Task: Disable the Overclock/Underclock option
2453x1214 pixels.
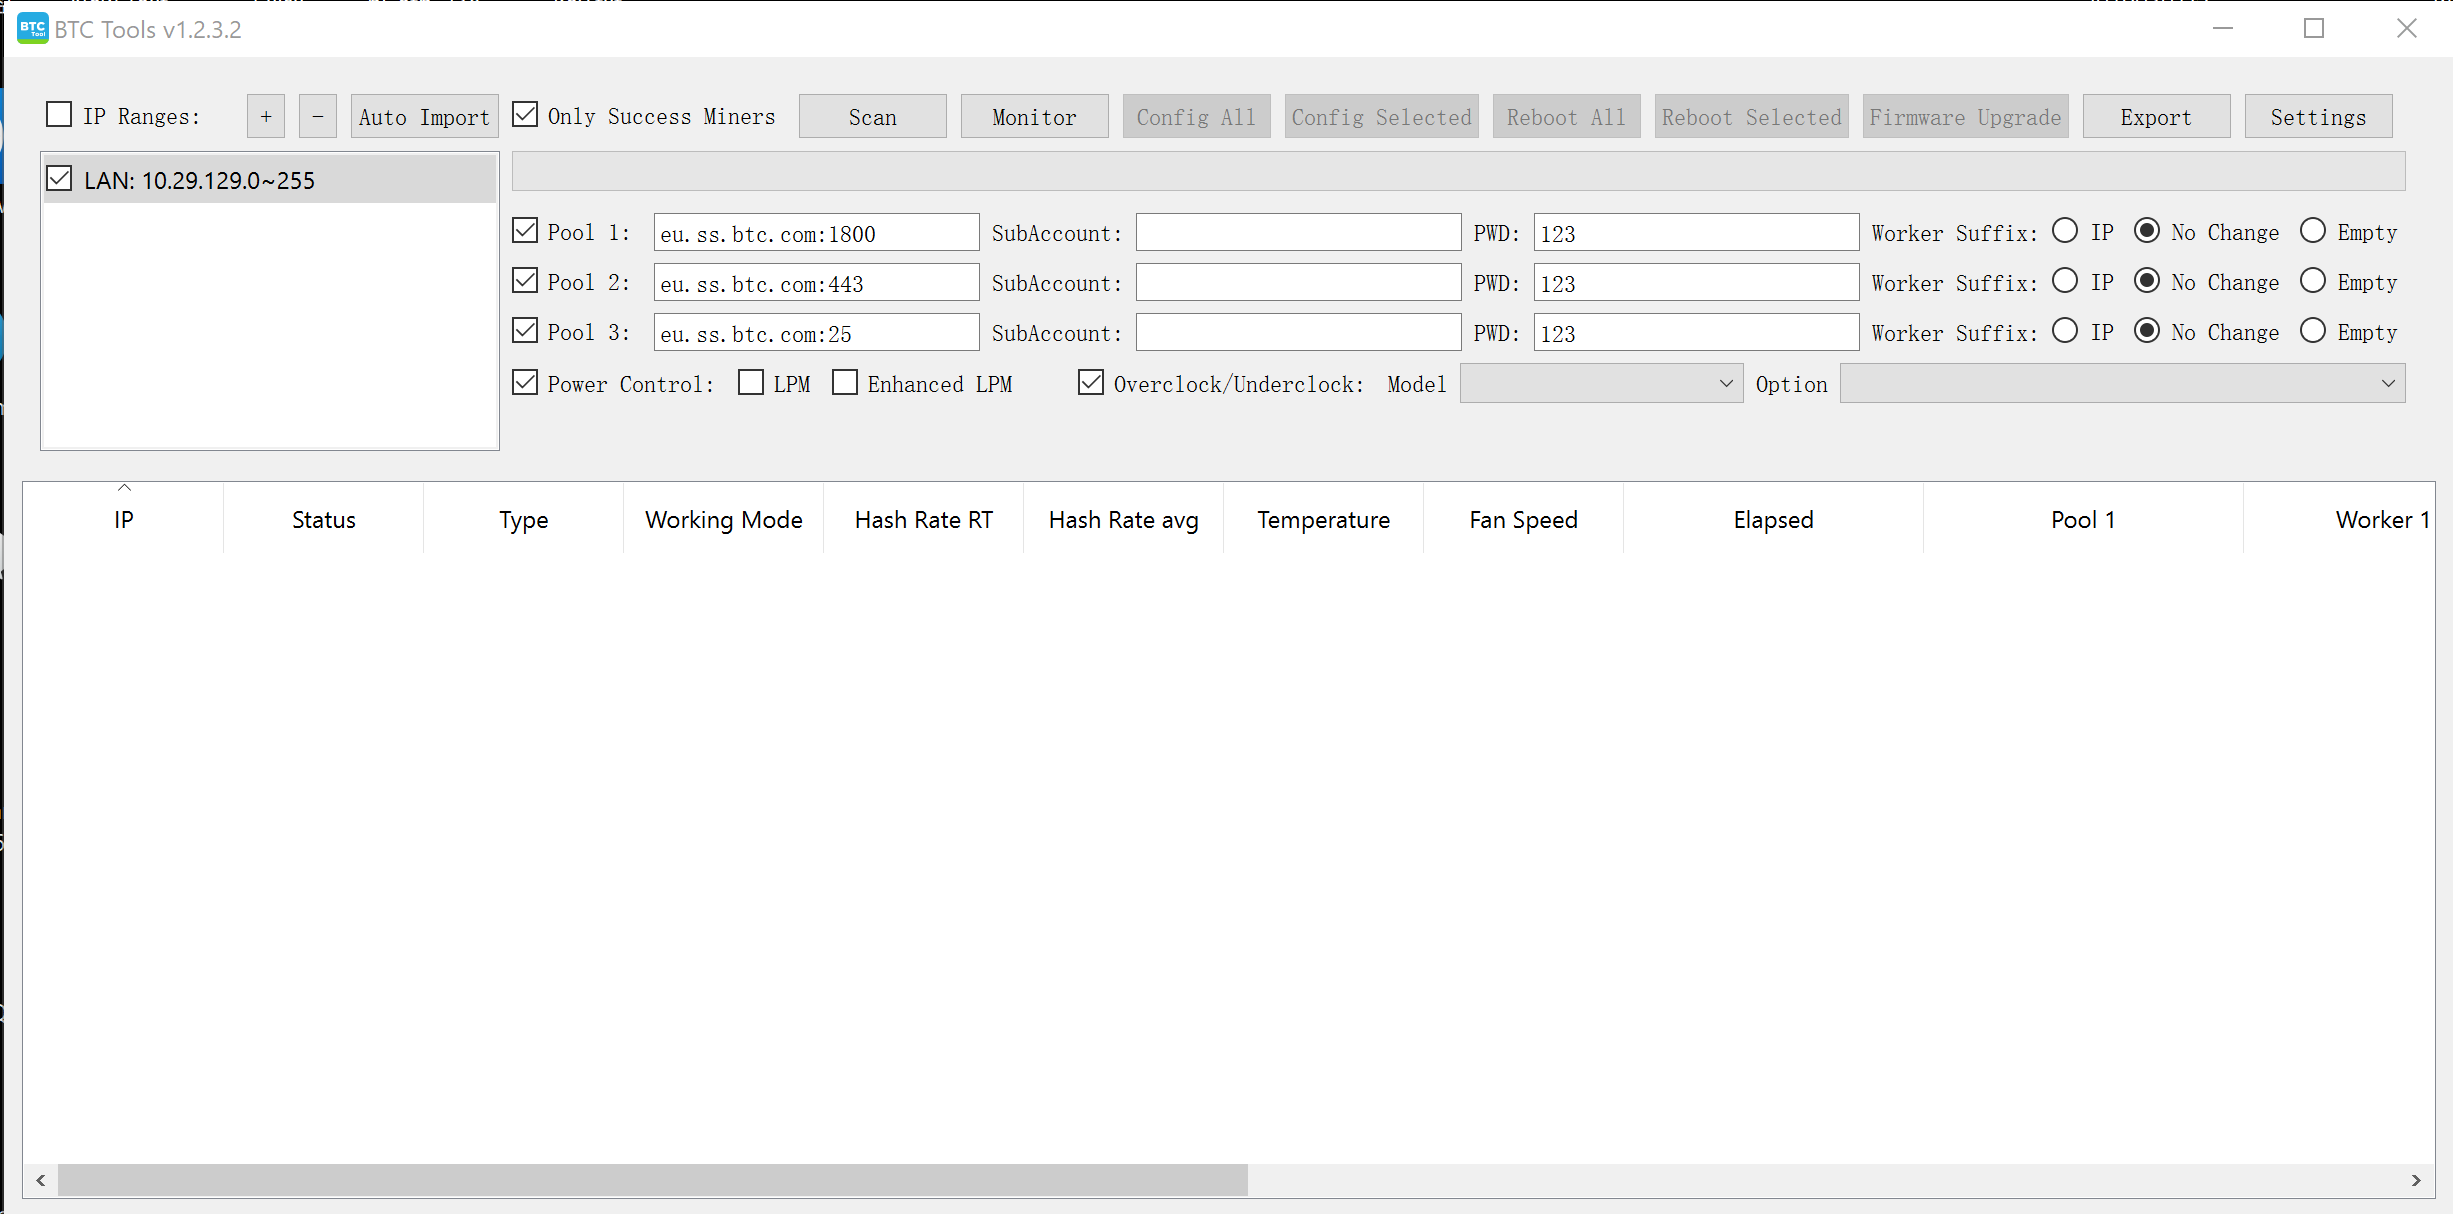Action: click(1090, 382)
